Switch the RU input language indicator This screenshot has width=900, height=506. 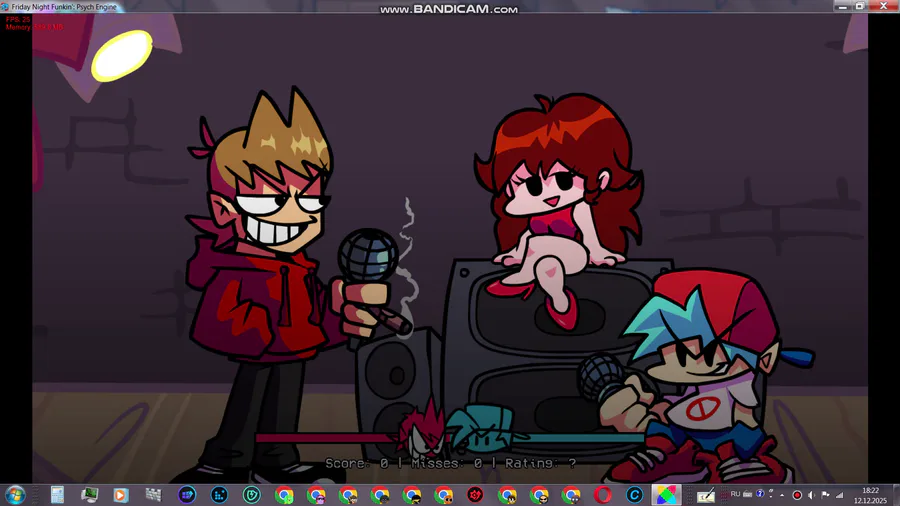(735, 494)
